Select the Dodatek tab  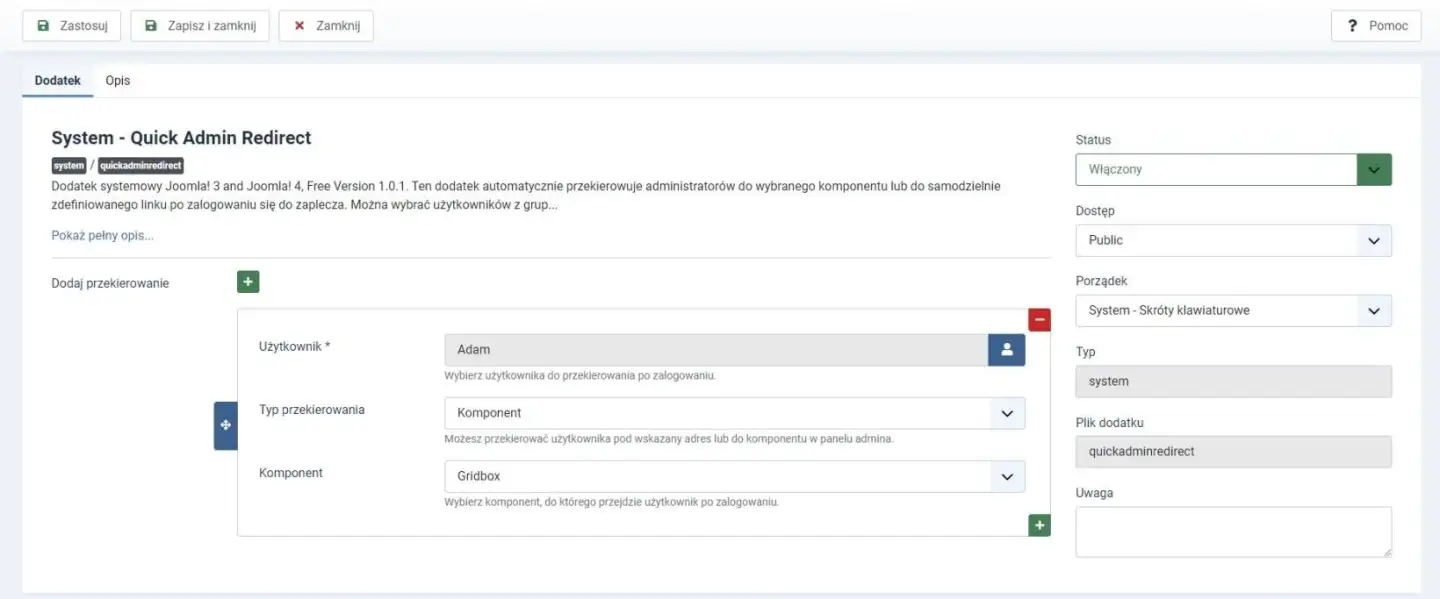58,80
